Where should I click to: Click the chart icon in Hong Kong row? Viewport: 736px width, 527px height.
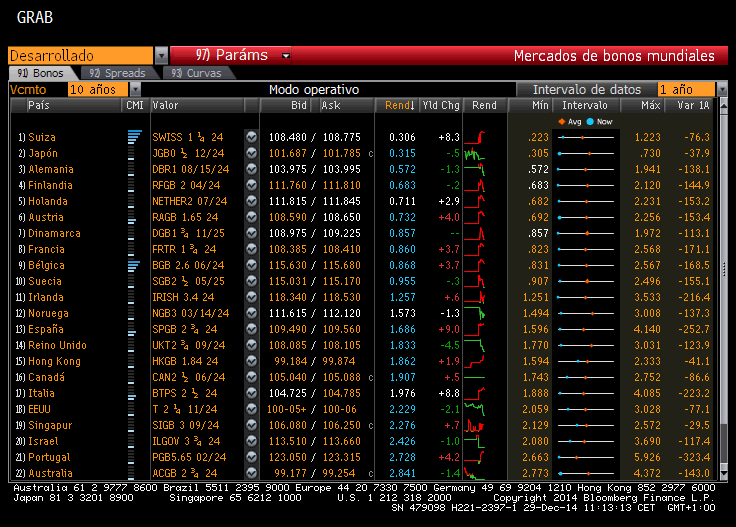(x=252, y=361)
